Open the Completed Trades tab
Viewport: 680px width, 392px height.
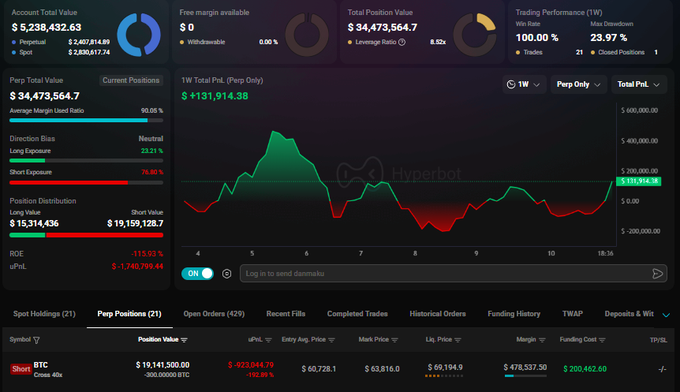coord(357,314)
